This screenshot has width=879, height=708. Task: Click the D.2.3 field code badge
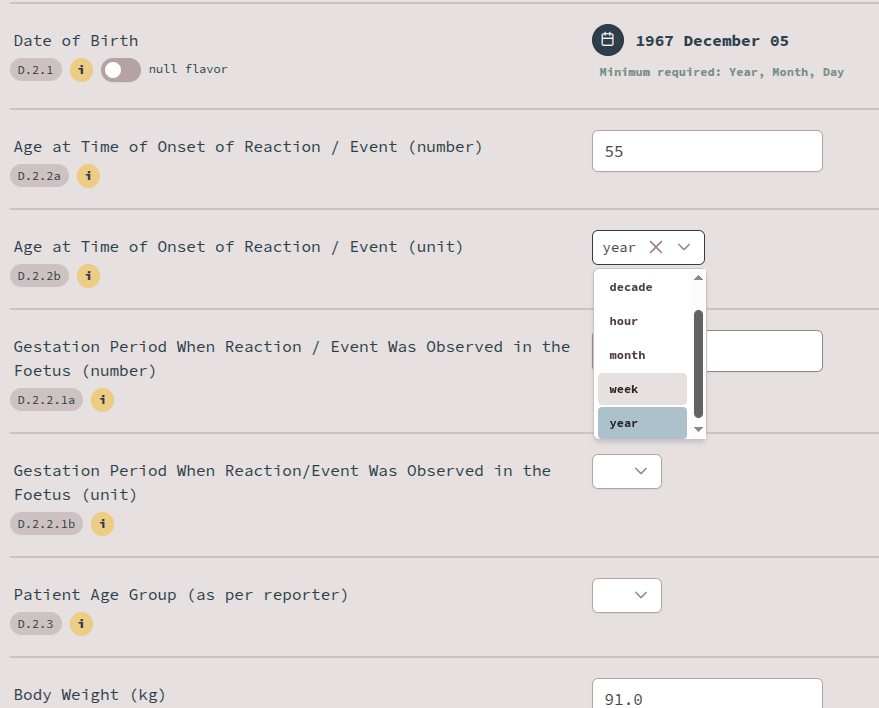pos(36,623)
